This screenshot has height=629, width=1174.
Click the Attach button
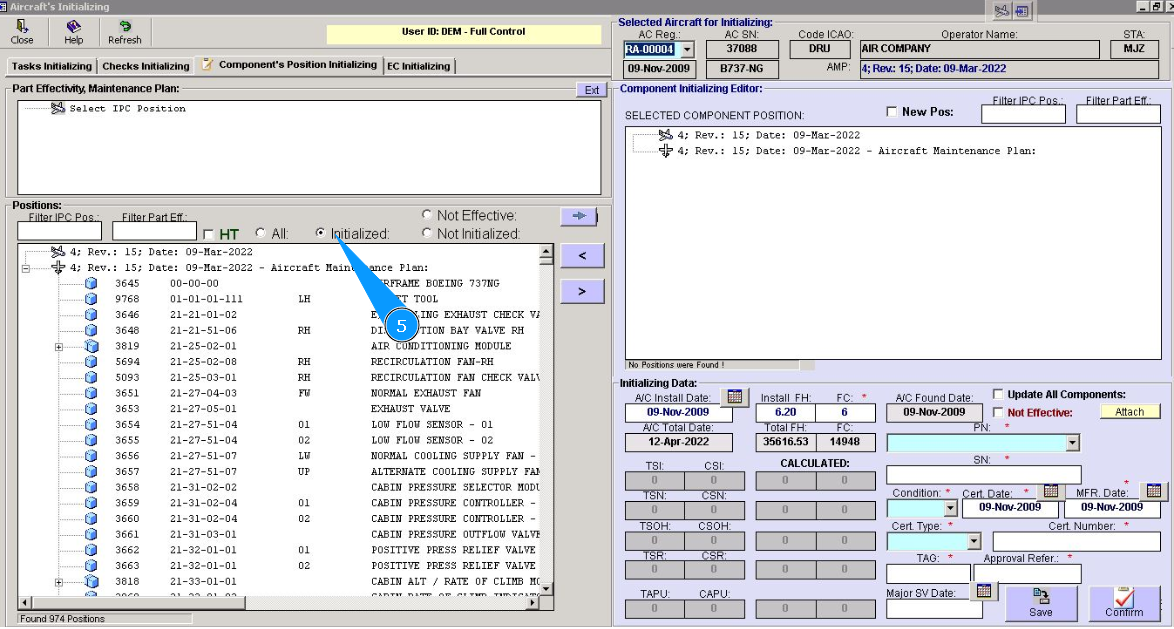1130,412
